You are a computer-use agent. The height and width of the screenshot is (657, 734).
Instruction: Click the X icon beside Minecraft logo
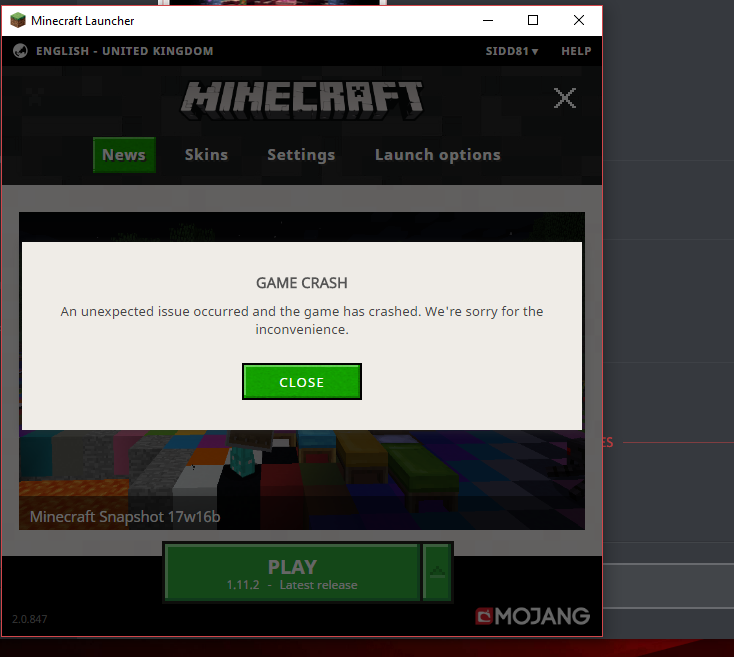click(565, 98)
